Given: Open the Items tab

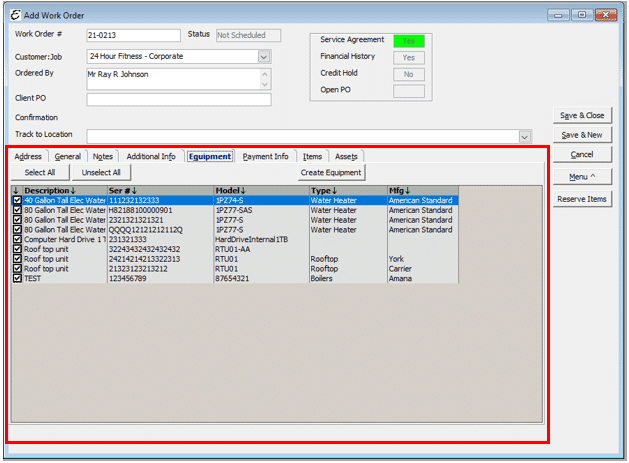Looking at the screenshot, I should pos(312,156).
